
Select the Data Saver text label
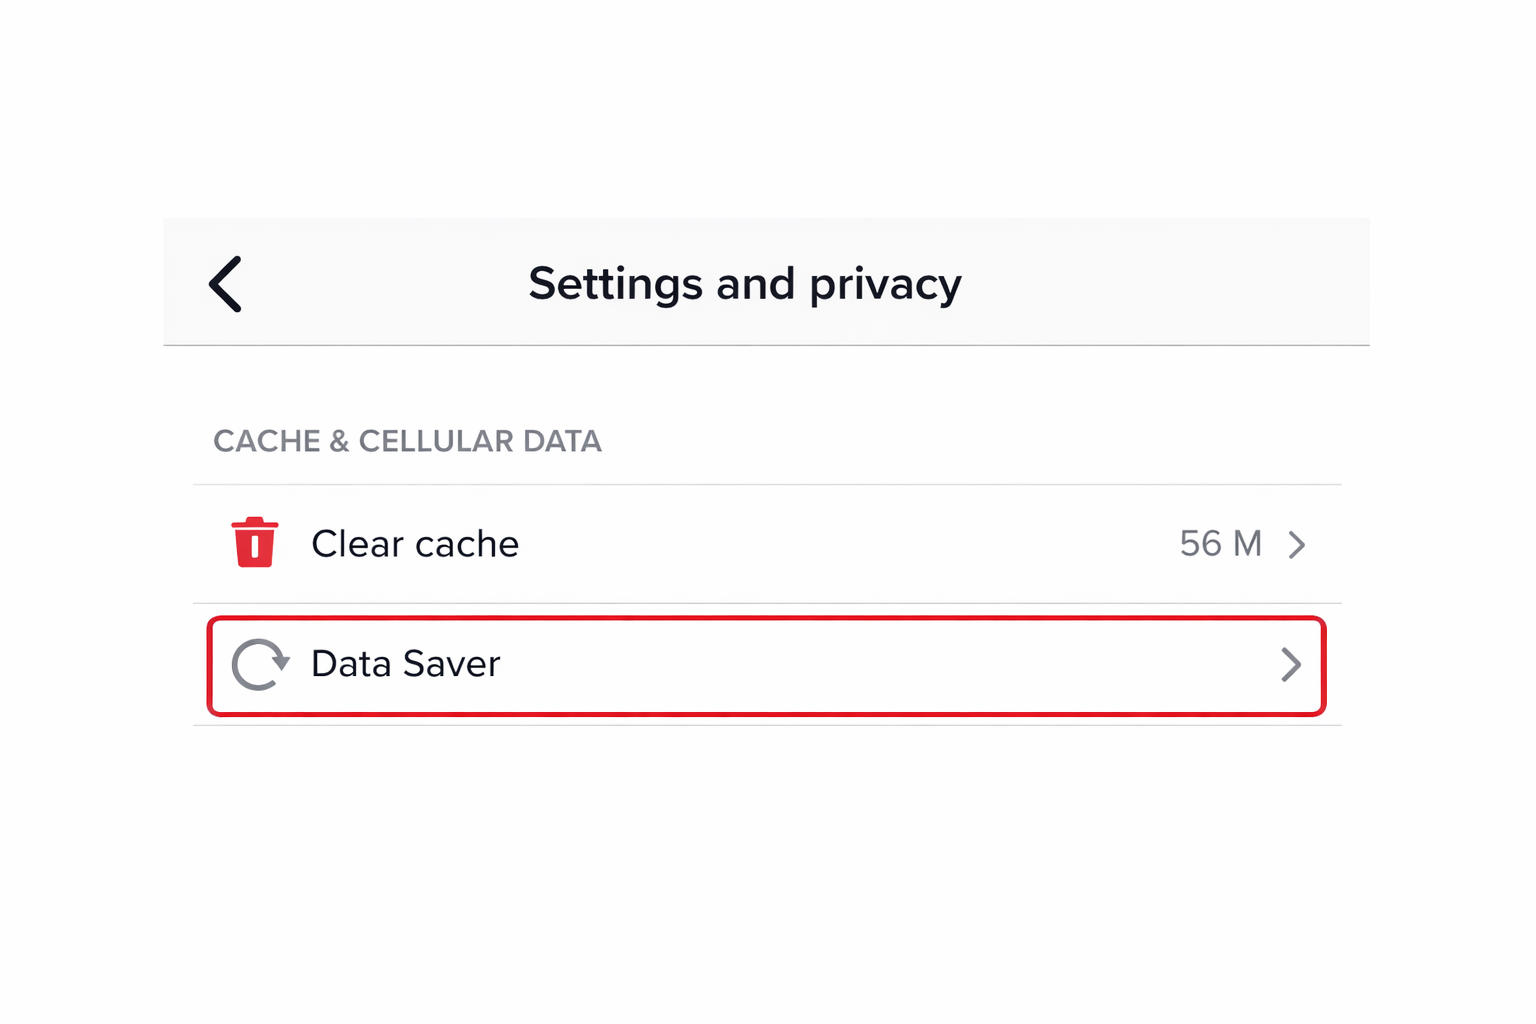click(405, 664)
